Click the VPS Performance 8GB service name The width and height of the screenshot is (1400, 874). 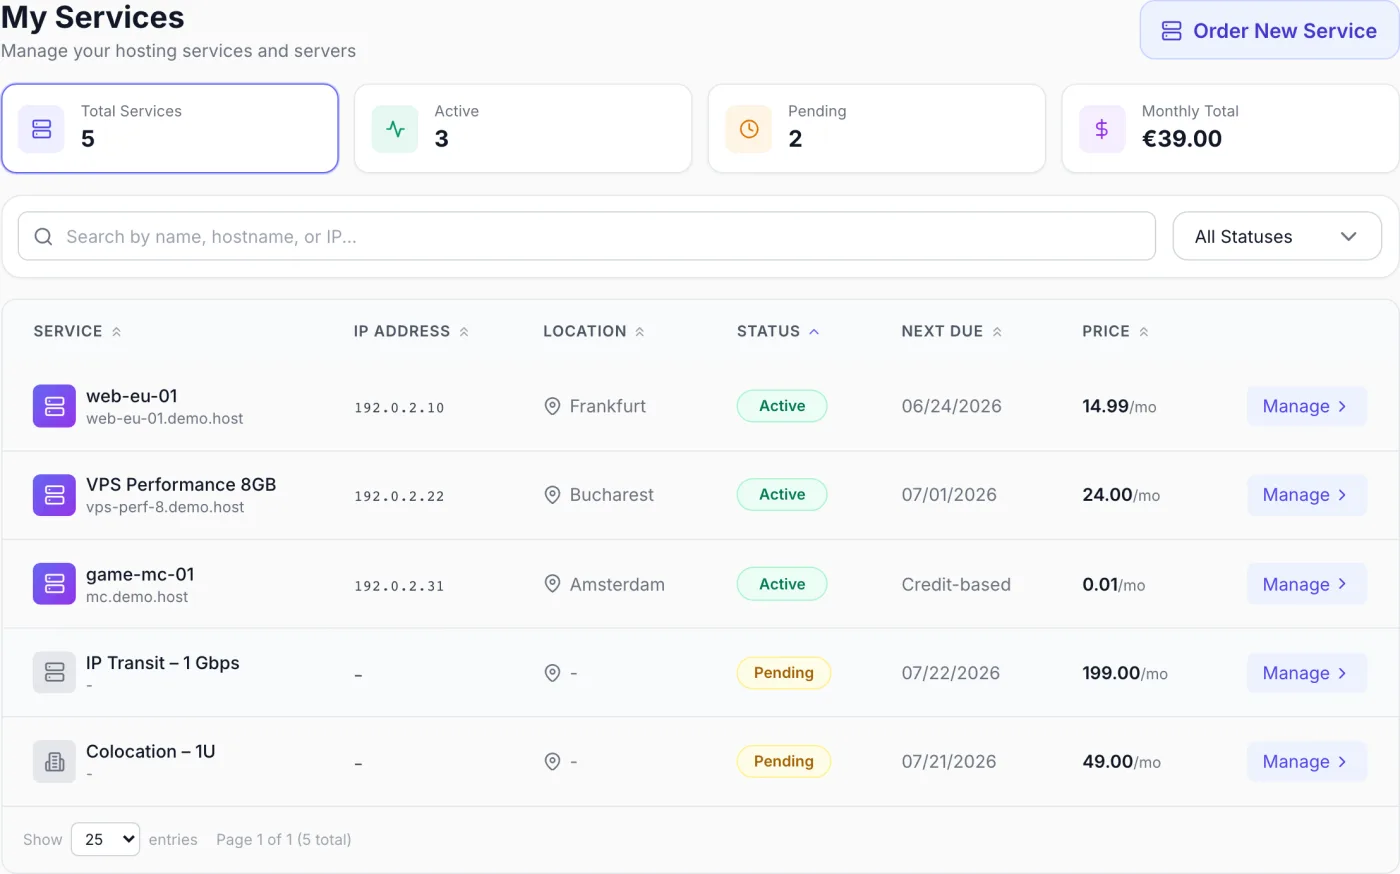click(181, 485)
